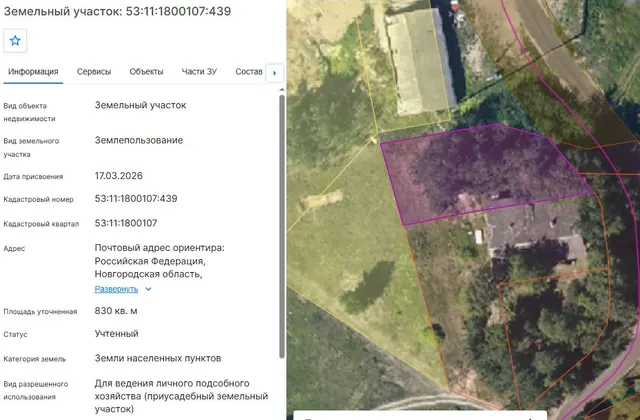Screen dimensions: 640x420
Task: Add parcel to favorites with star icon
Action: [x=15, y=40]
